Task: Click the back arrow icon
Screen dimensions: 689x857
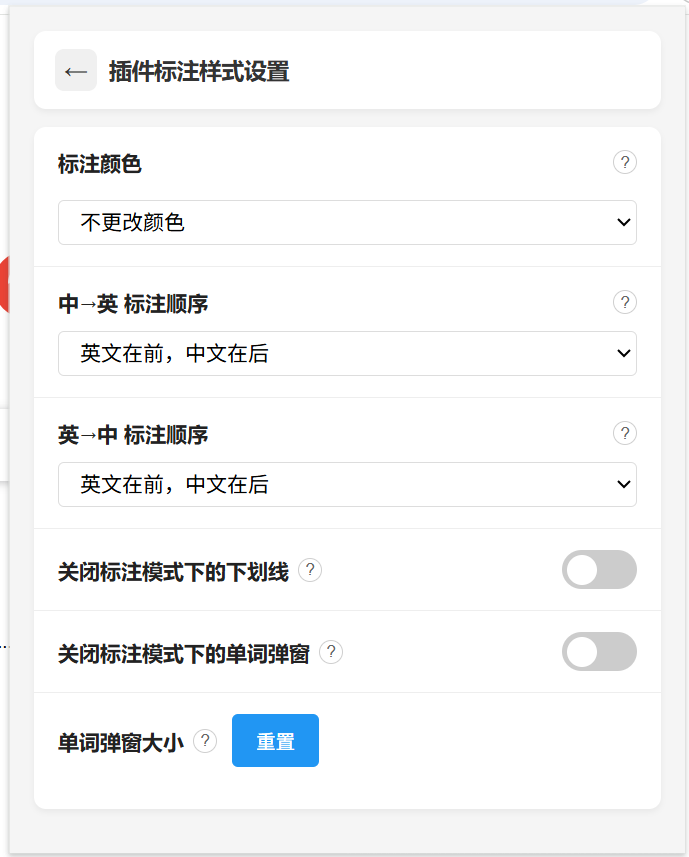Action: coord(76,70)
